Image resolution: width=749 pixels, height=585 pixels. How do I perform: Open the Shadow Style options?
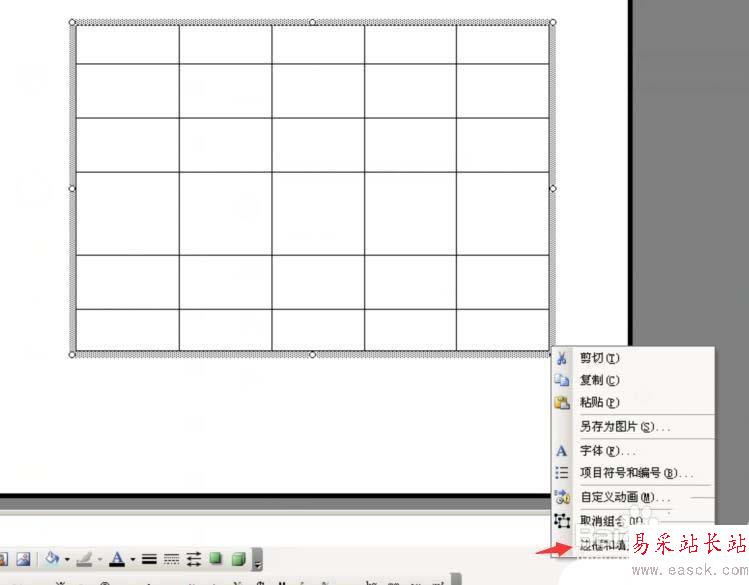(216, 558)
